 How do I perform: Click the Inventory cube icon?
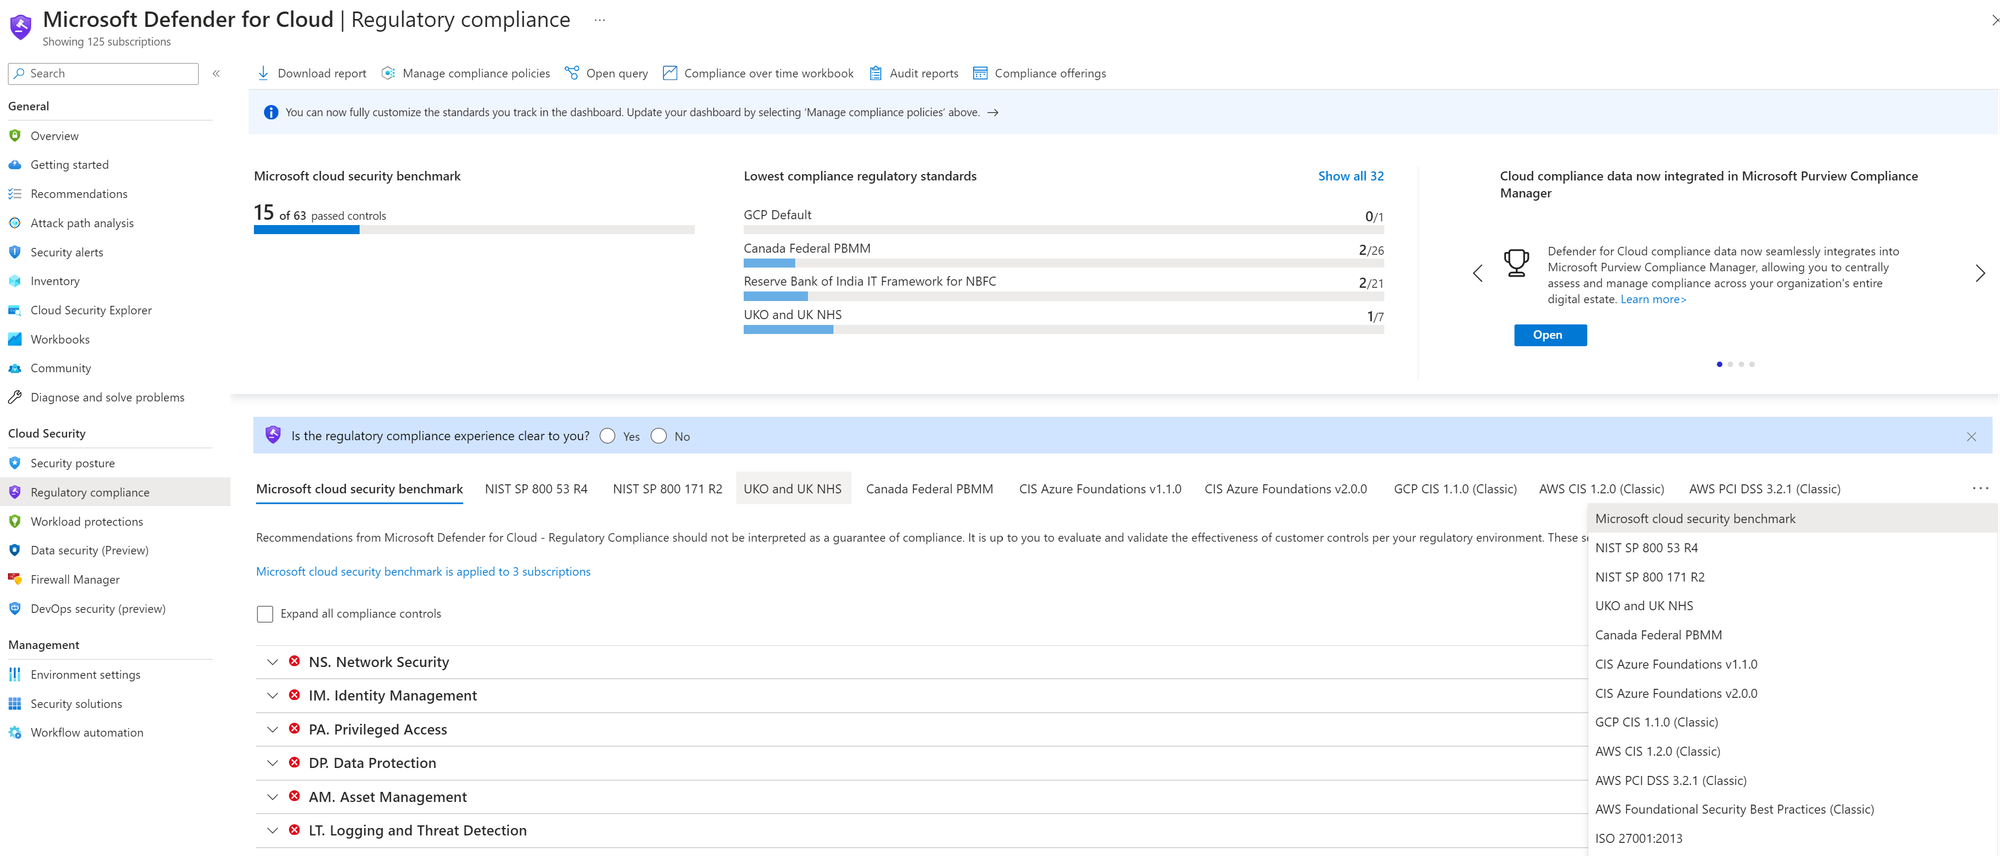pyautogui.click(x=15, y=281)
